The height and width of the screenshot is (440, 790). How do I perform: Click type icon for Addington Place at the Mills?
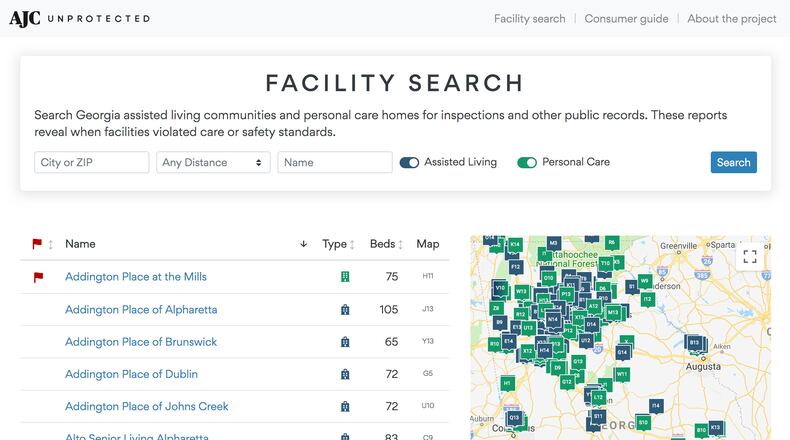coord(345,277)
